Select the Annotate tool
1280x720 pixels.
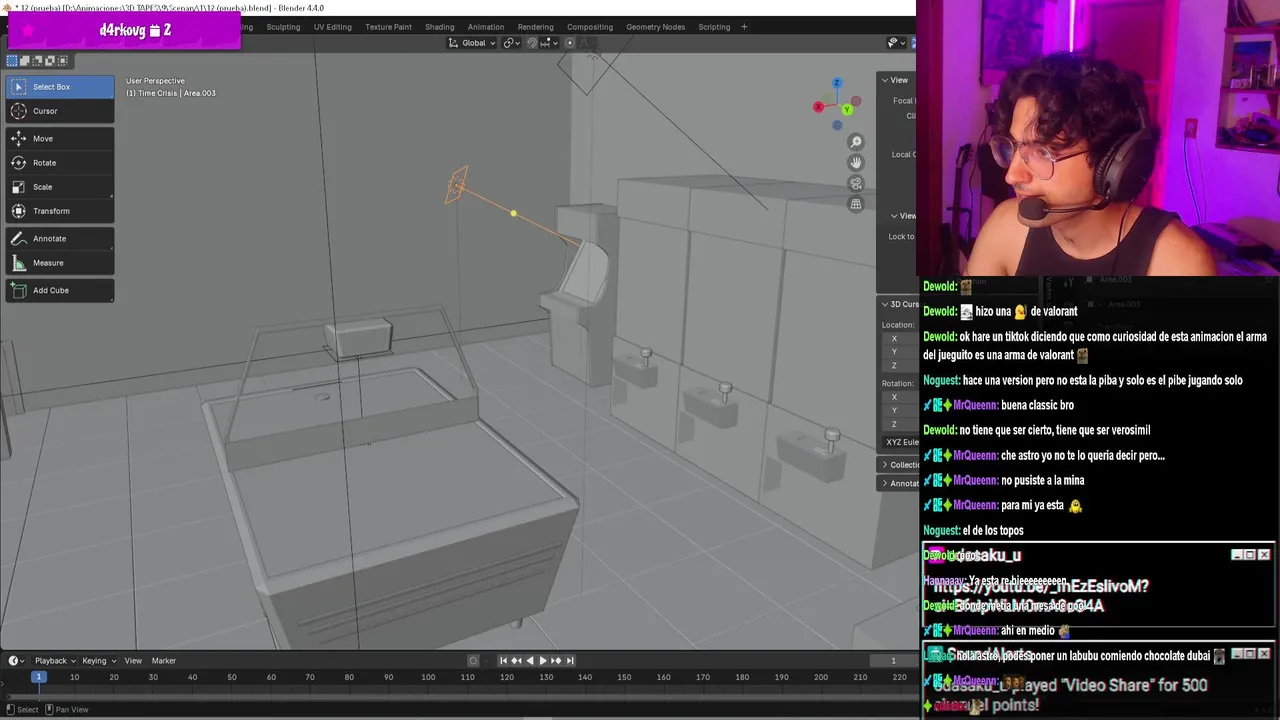pyautogui.click(x=60, y=239)
